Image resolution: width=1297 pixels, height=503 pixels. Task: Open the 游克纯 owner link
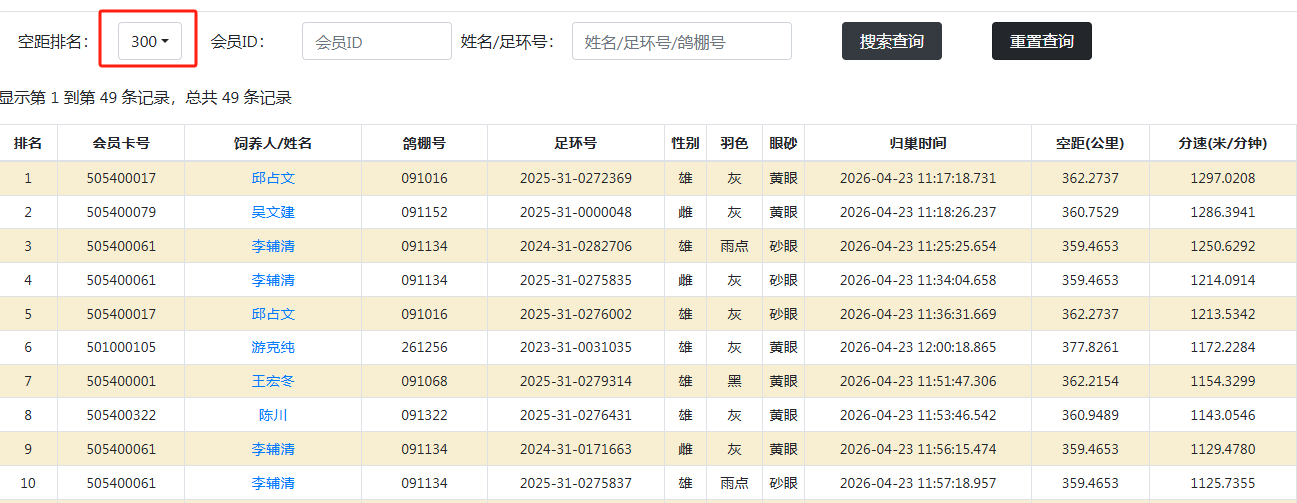click(x=273, y=348)
